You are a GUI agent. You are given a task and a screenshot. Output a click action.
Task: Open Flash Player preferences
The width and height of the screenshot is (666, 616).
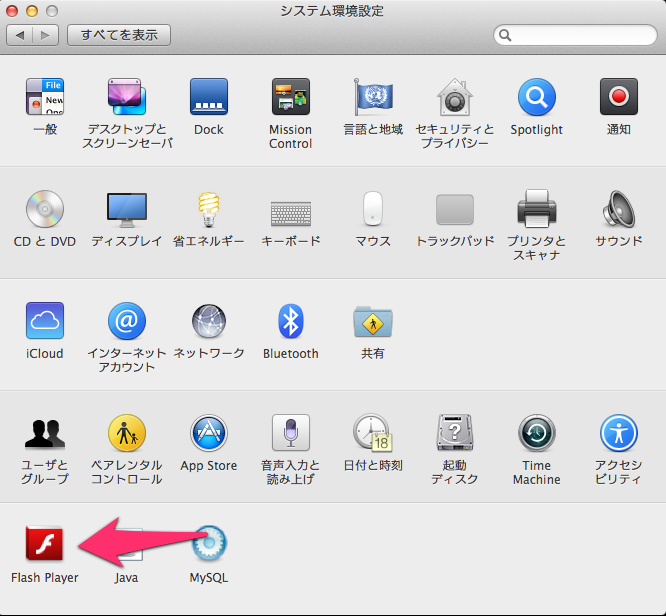tap(44, 544)
